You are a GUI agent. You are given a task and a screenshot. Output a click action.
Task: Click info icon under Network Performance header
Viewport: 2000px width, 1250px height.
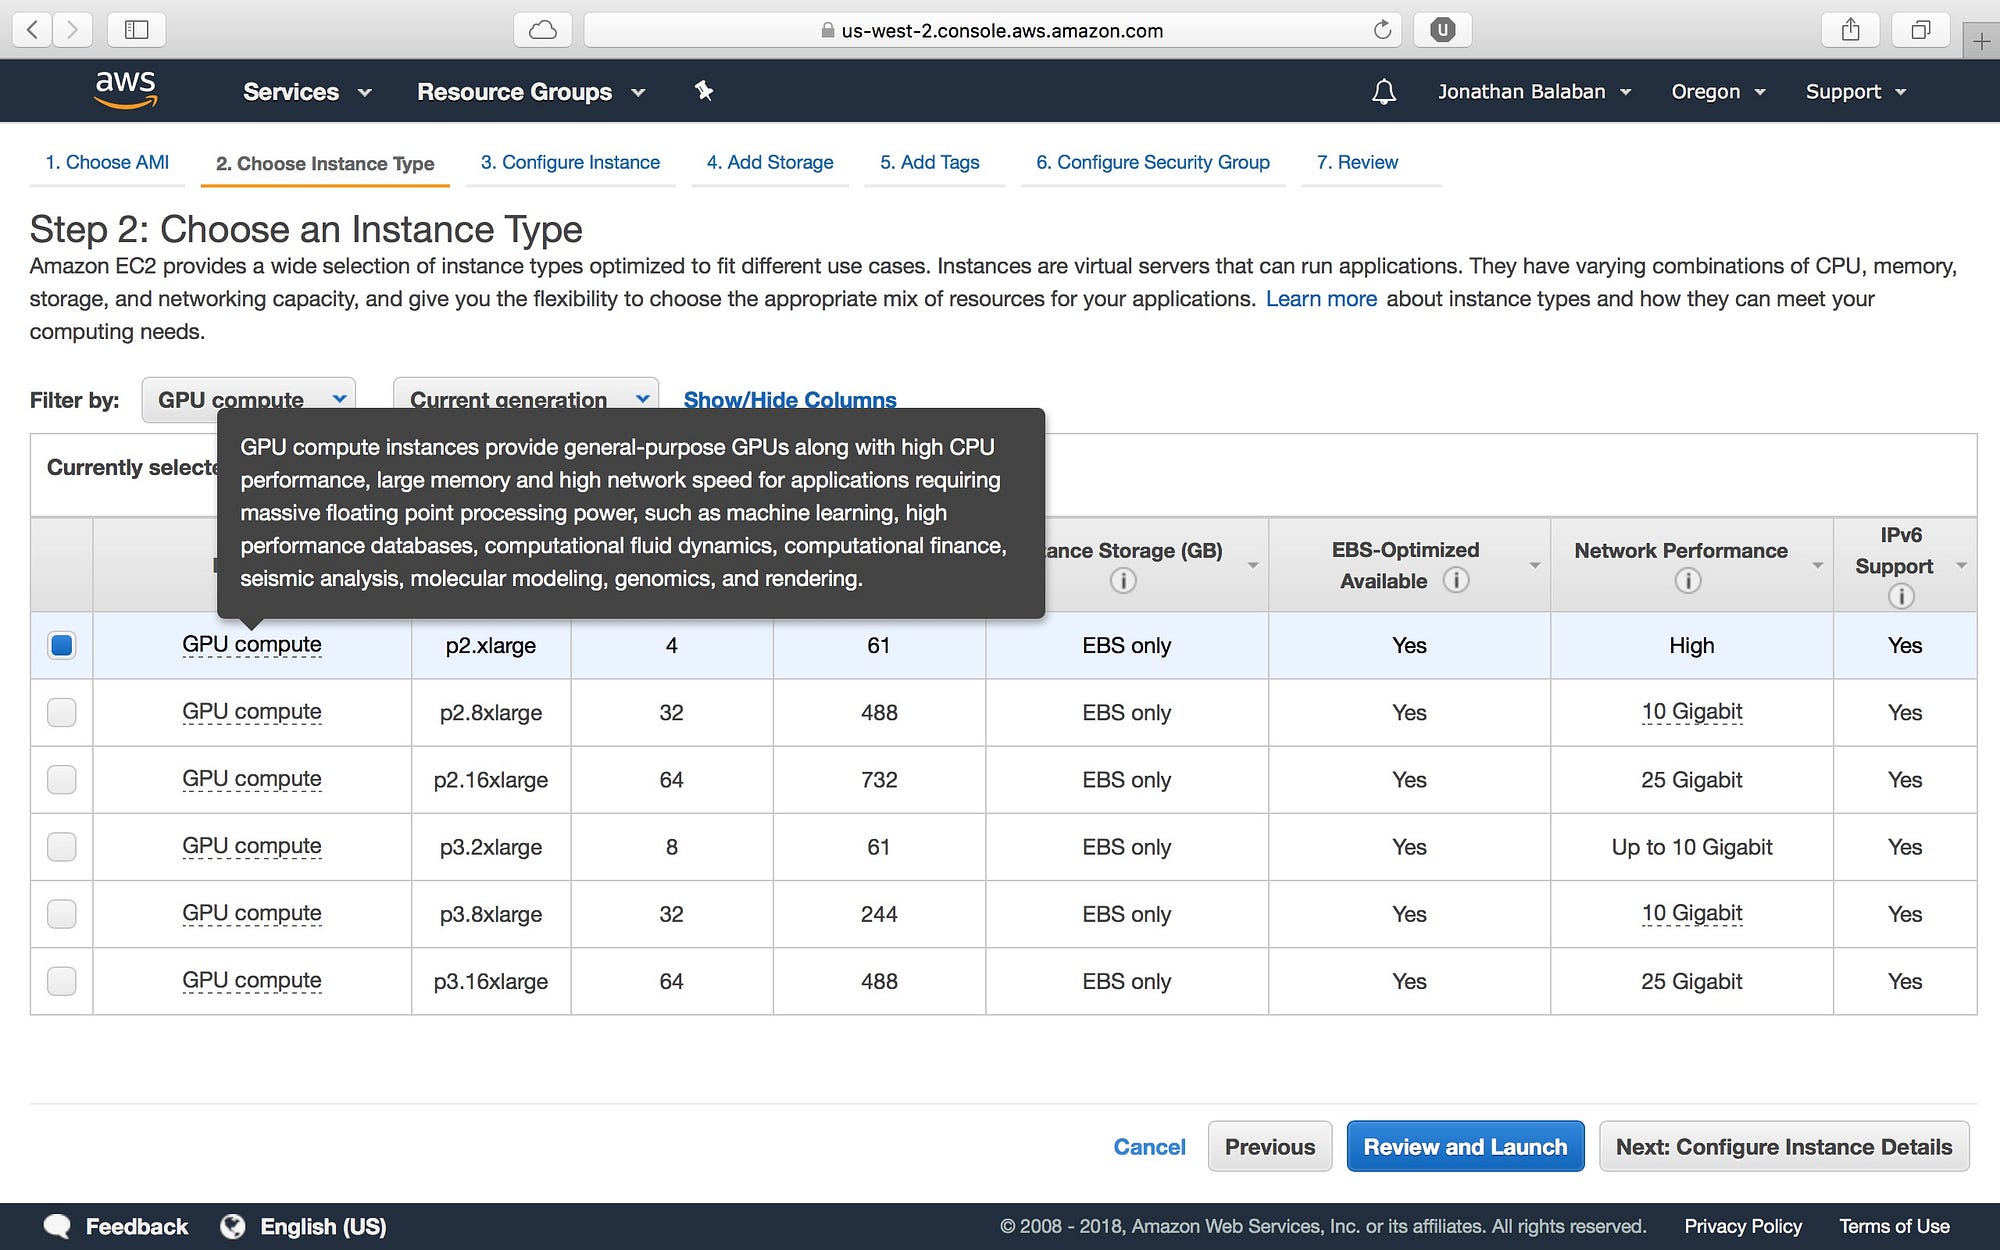point(1687,581)
